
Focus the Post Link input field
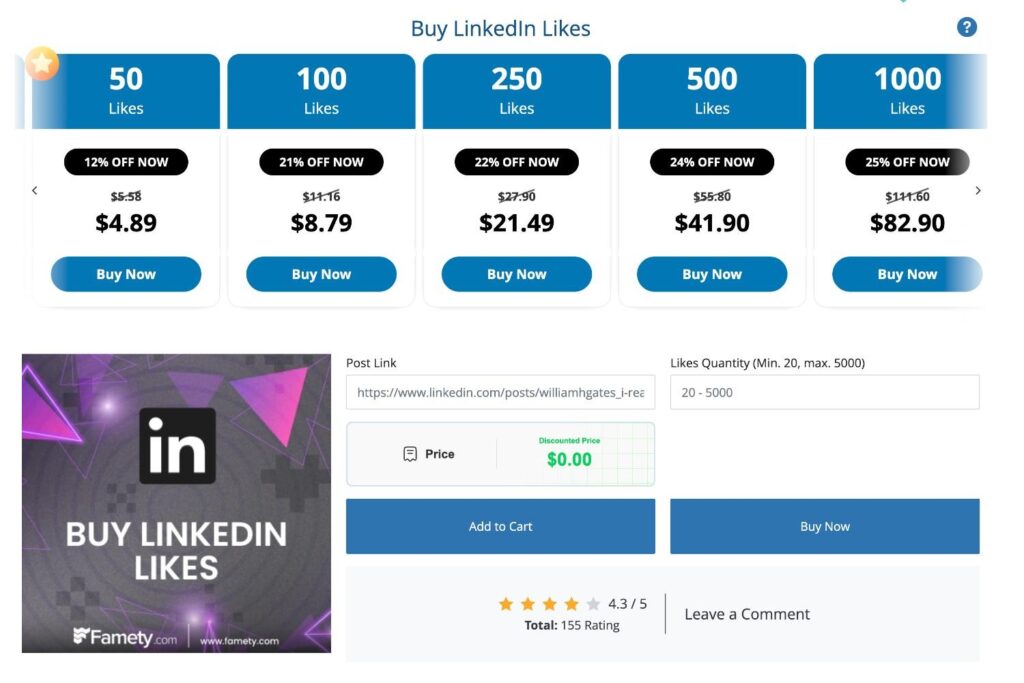tap(500, 393)
